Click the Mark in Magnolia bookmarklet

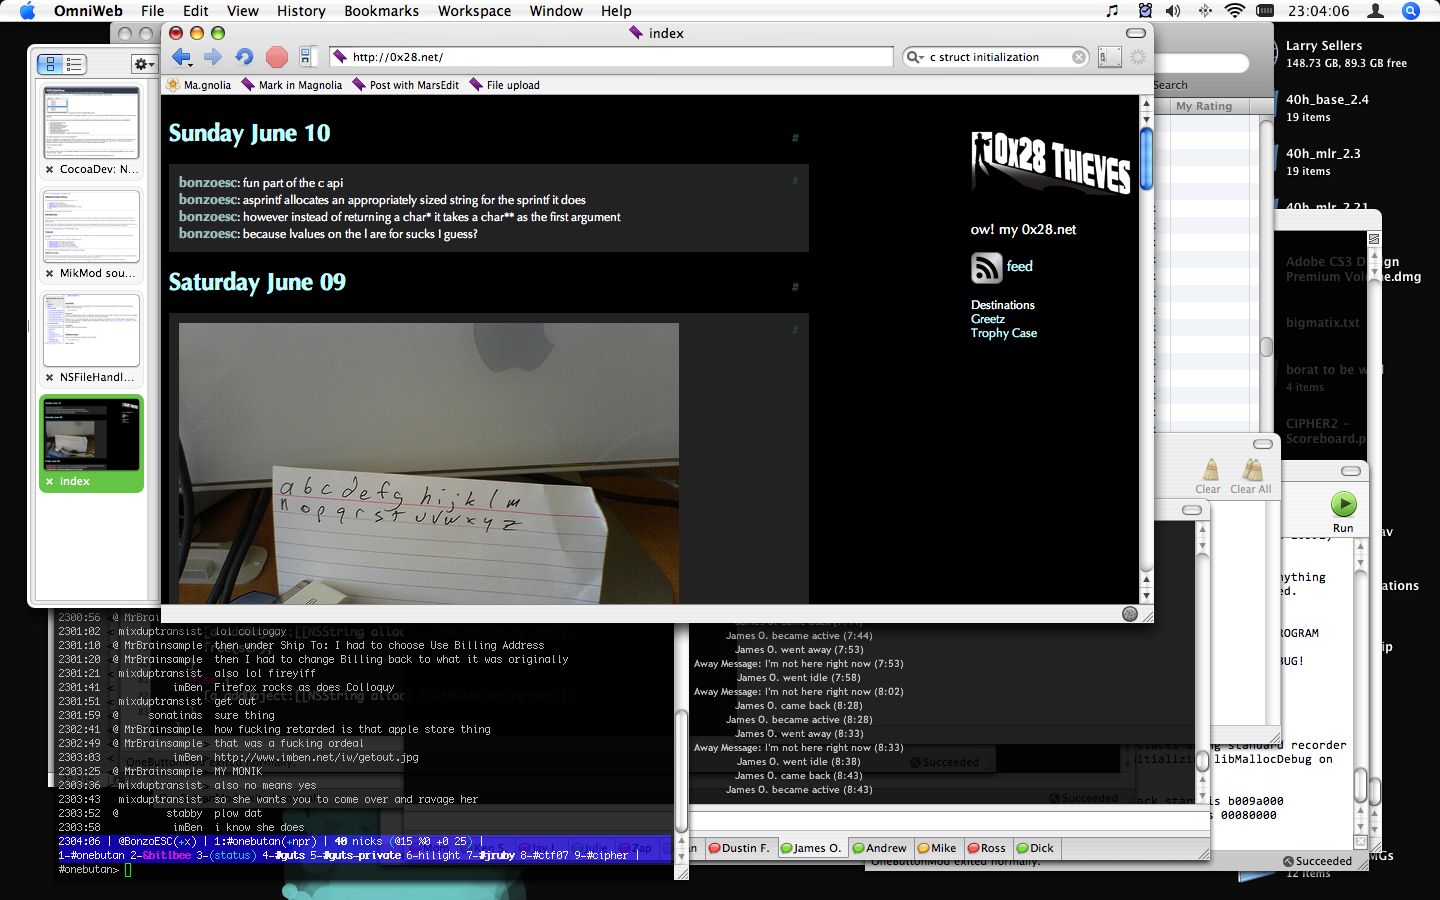(292, 85)
